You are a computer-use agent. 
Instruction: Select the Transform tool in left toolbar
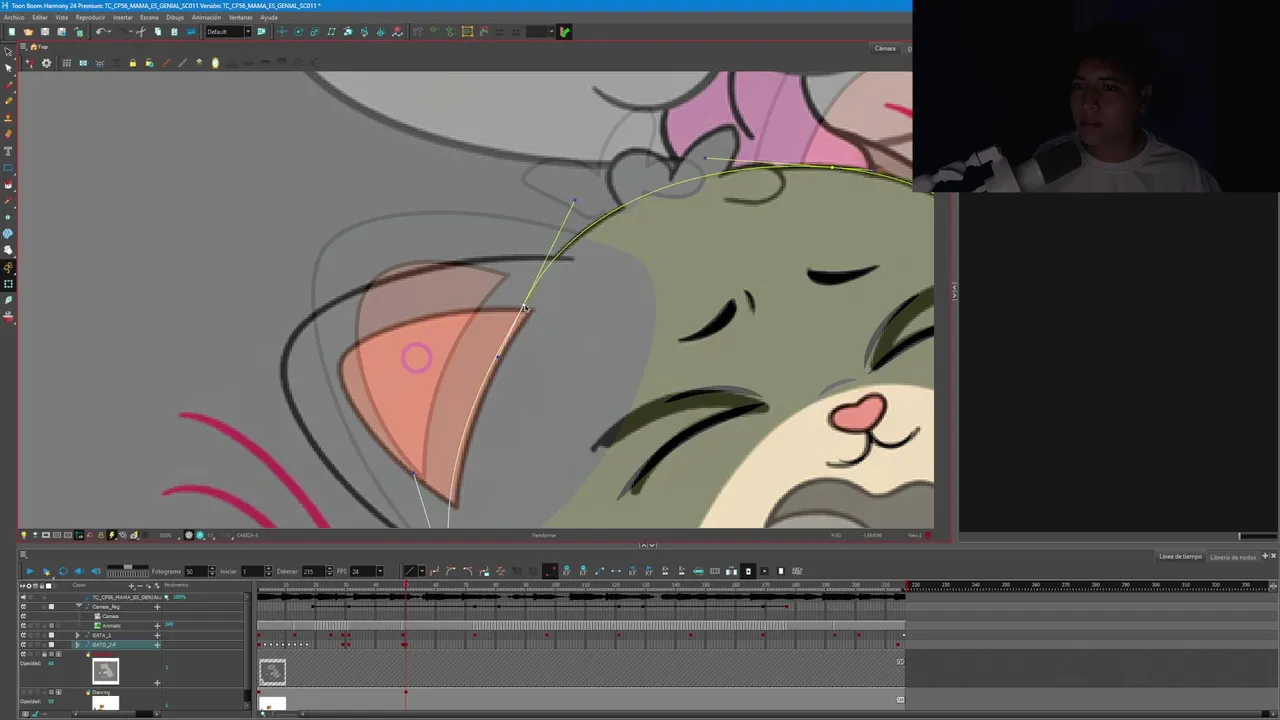tap(8, 51)
